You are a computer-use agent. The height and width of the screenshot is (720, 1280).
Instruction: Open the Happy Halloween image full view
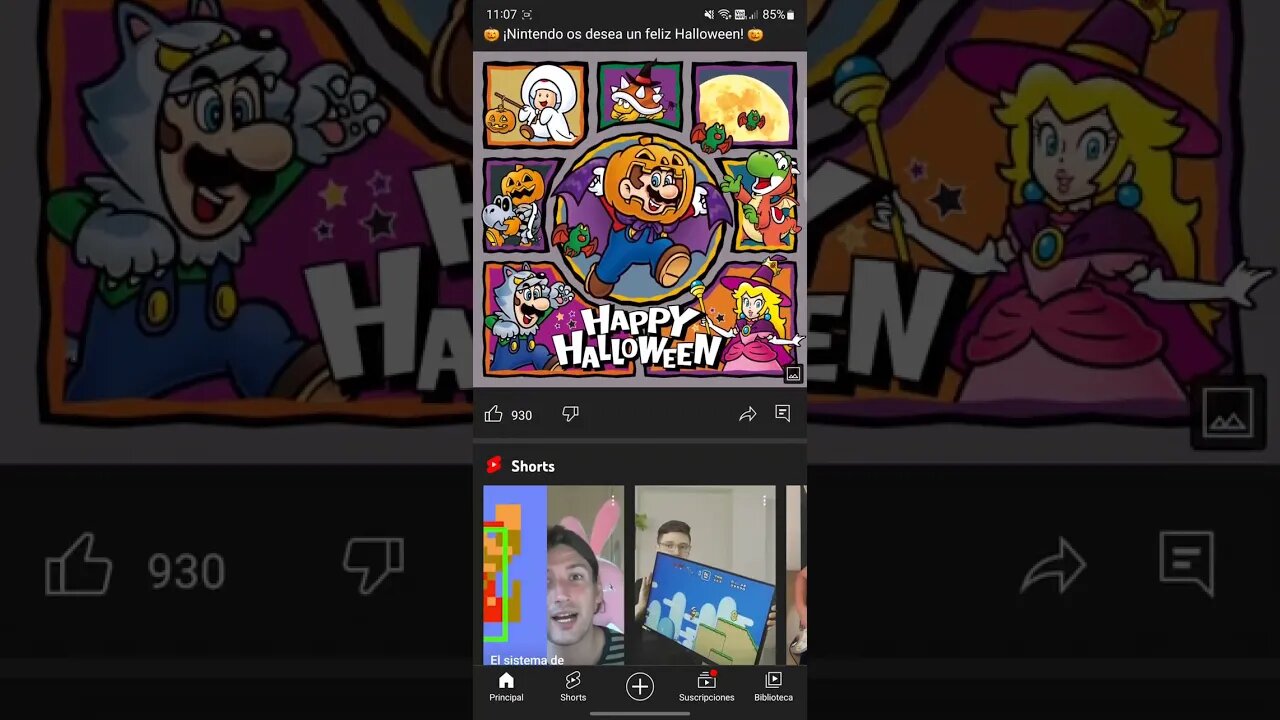pos(640,219)
